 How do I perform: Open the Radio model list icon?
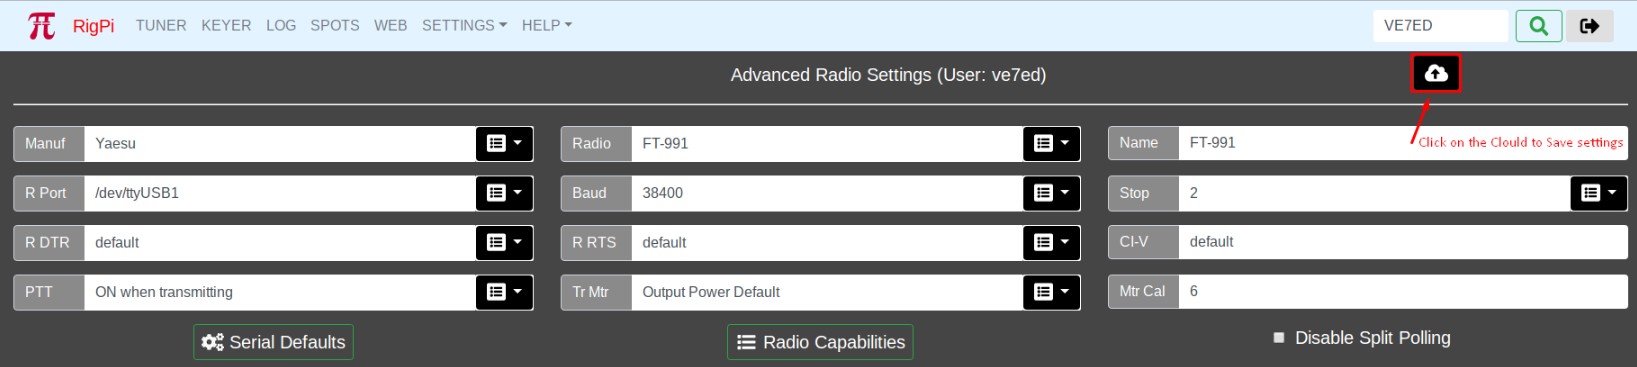[1051, 143]
